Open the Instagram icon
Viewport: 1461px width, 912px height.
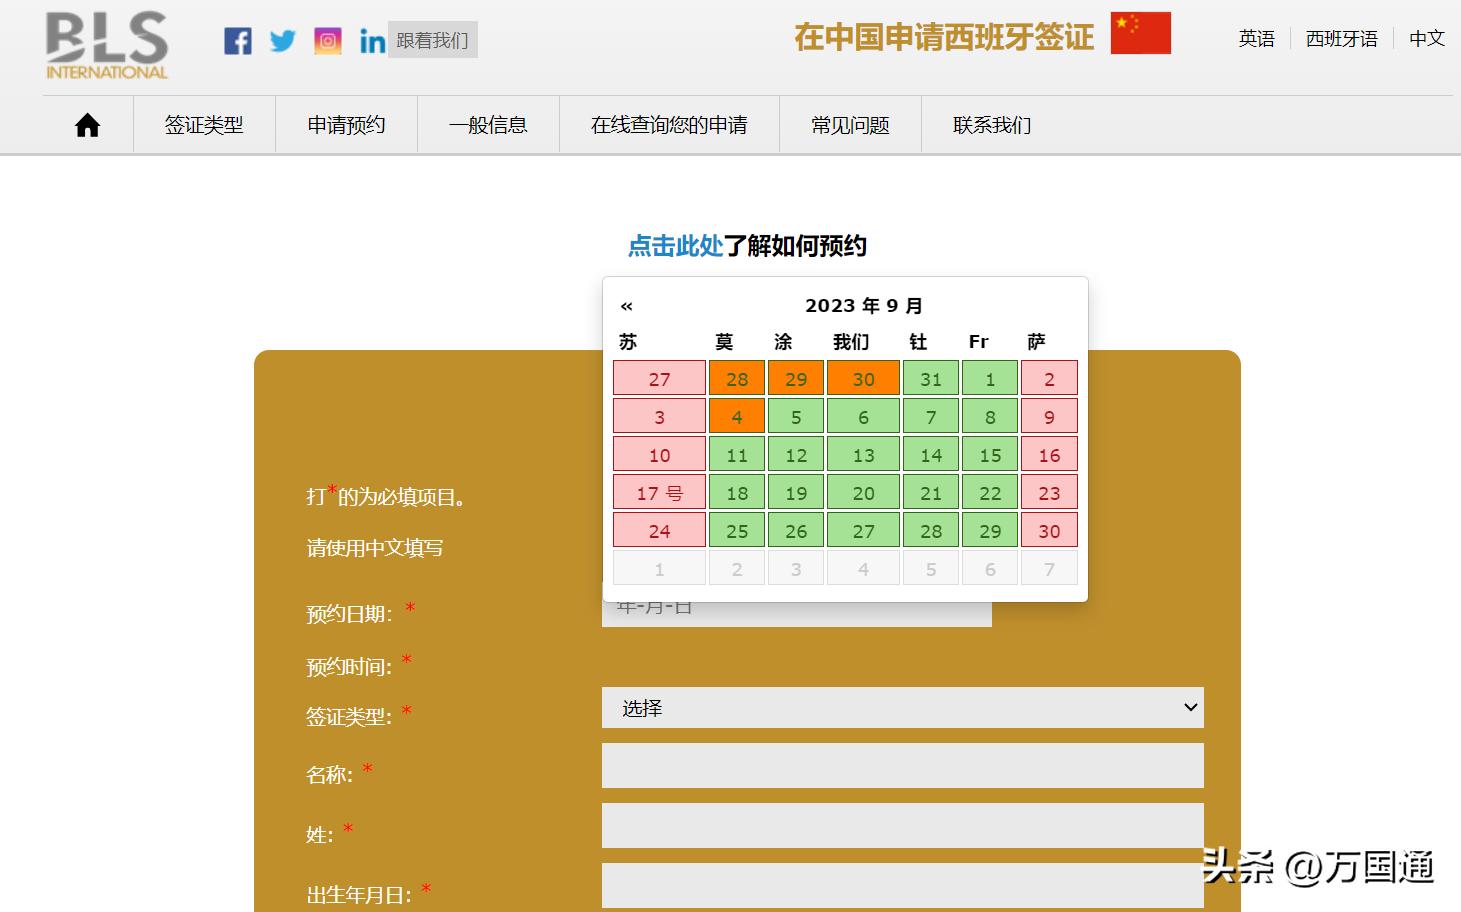click(327, 41)
